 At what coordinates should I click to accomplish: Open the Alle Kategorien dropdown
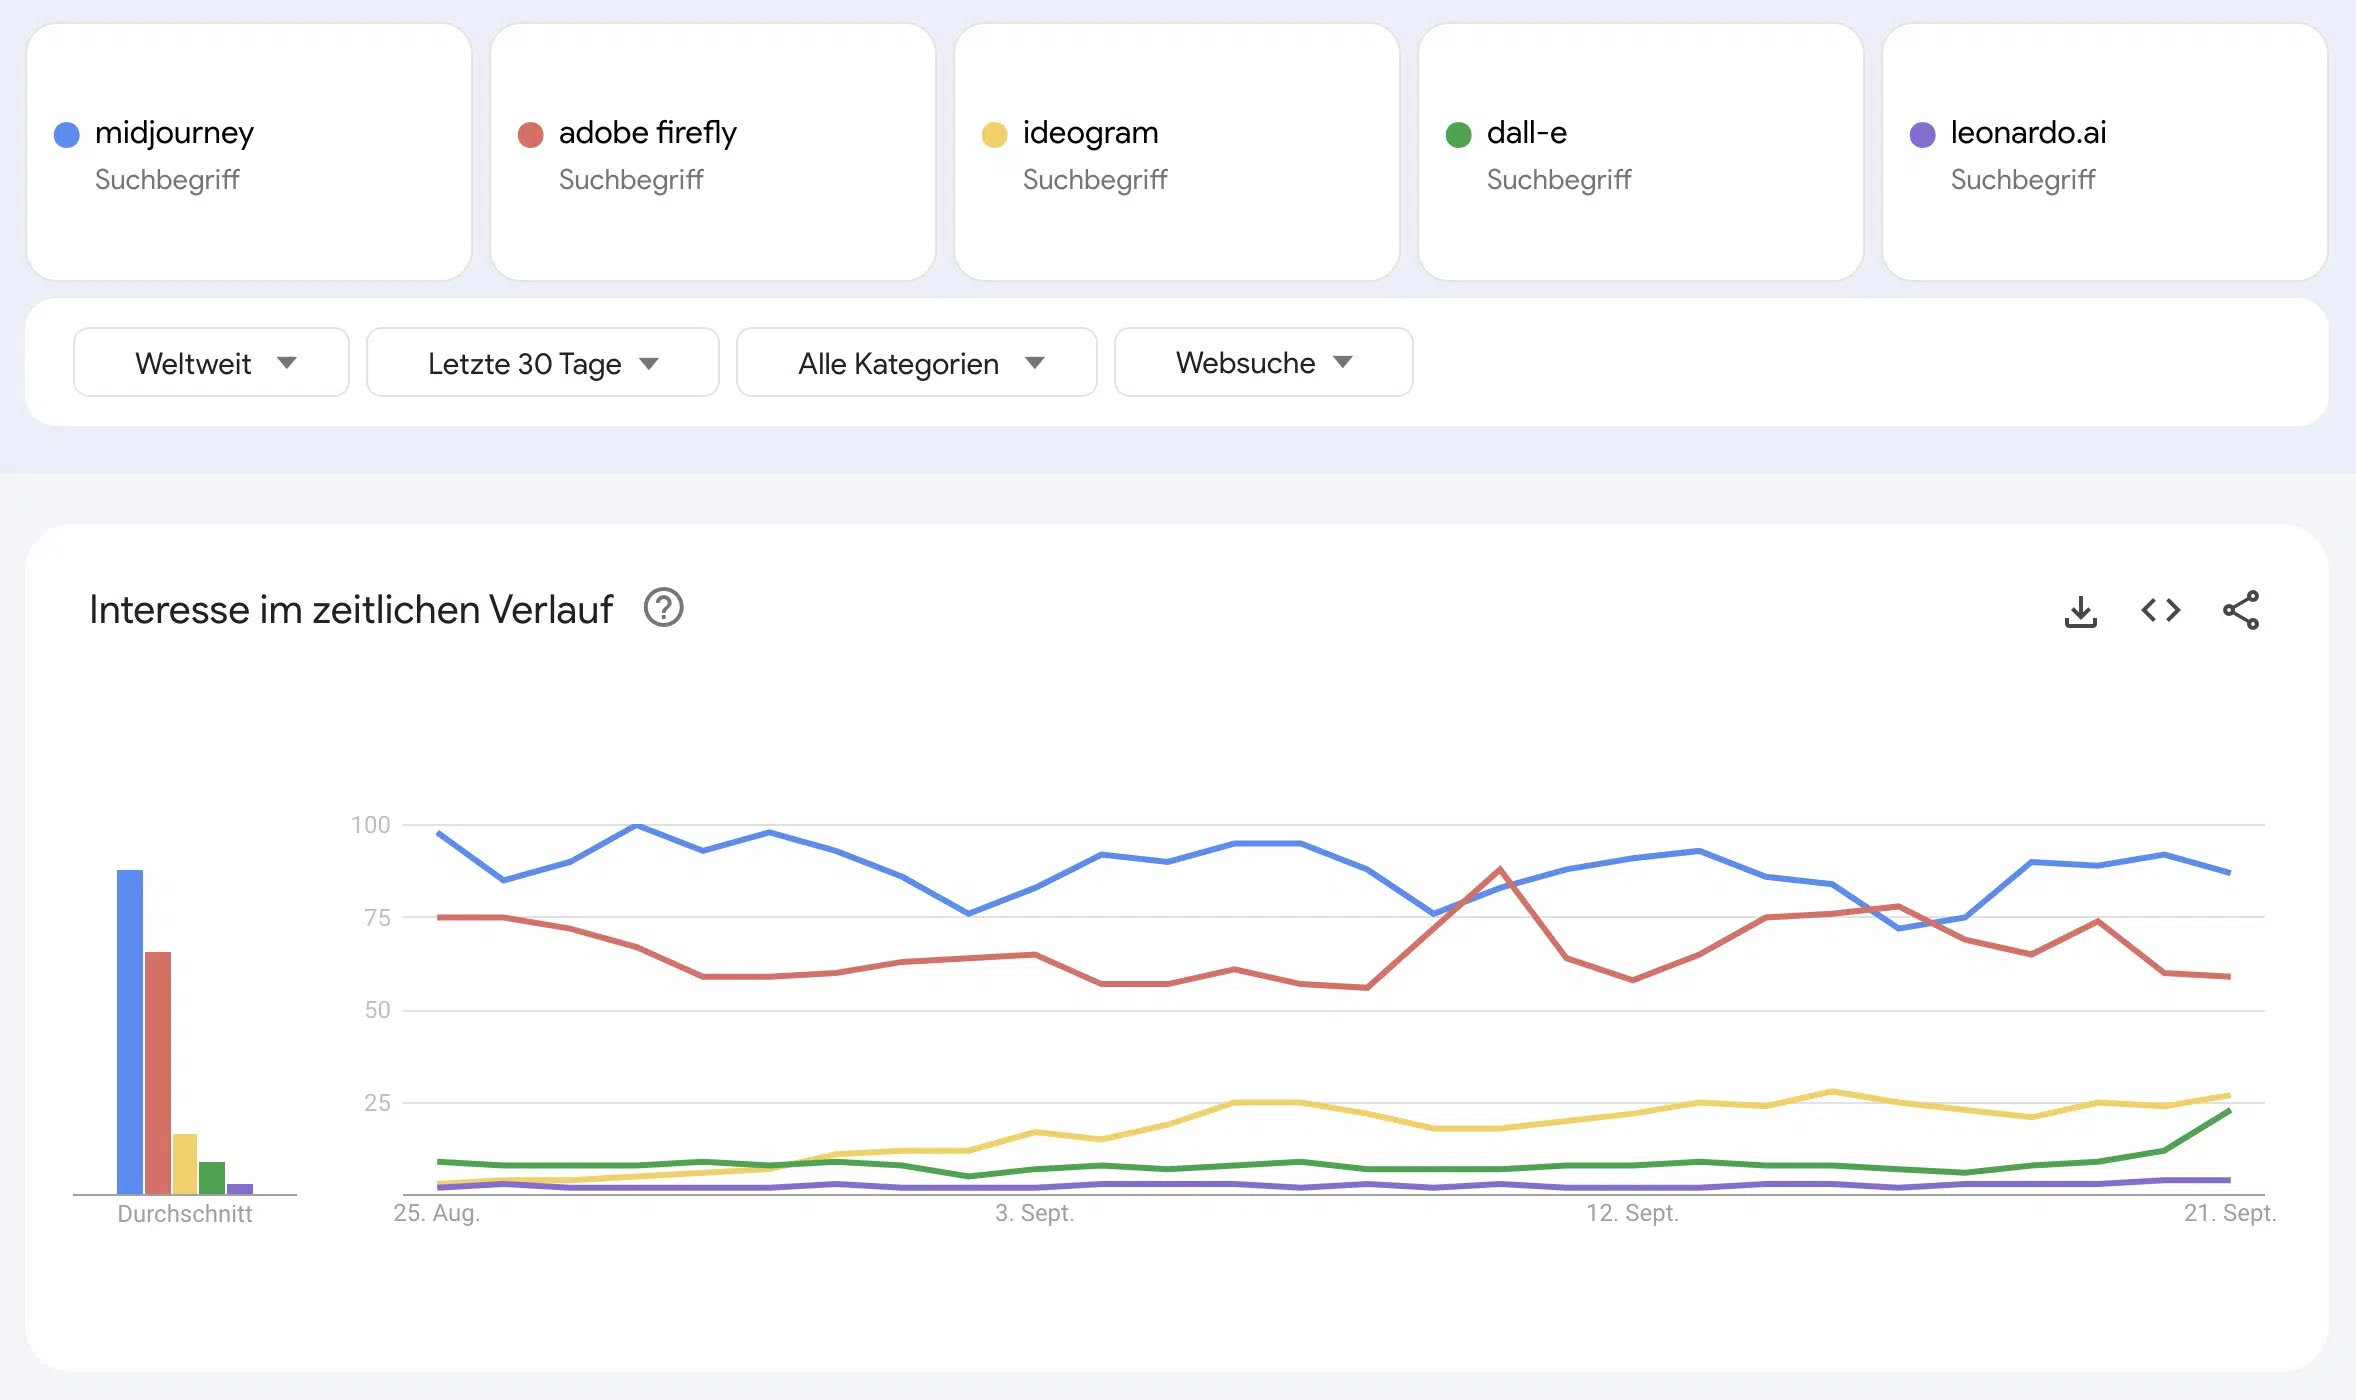(x=916, y=362)
